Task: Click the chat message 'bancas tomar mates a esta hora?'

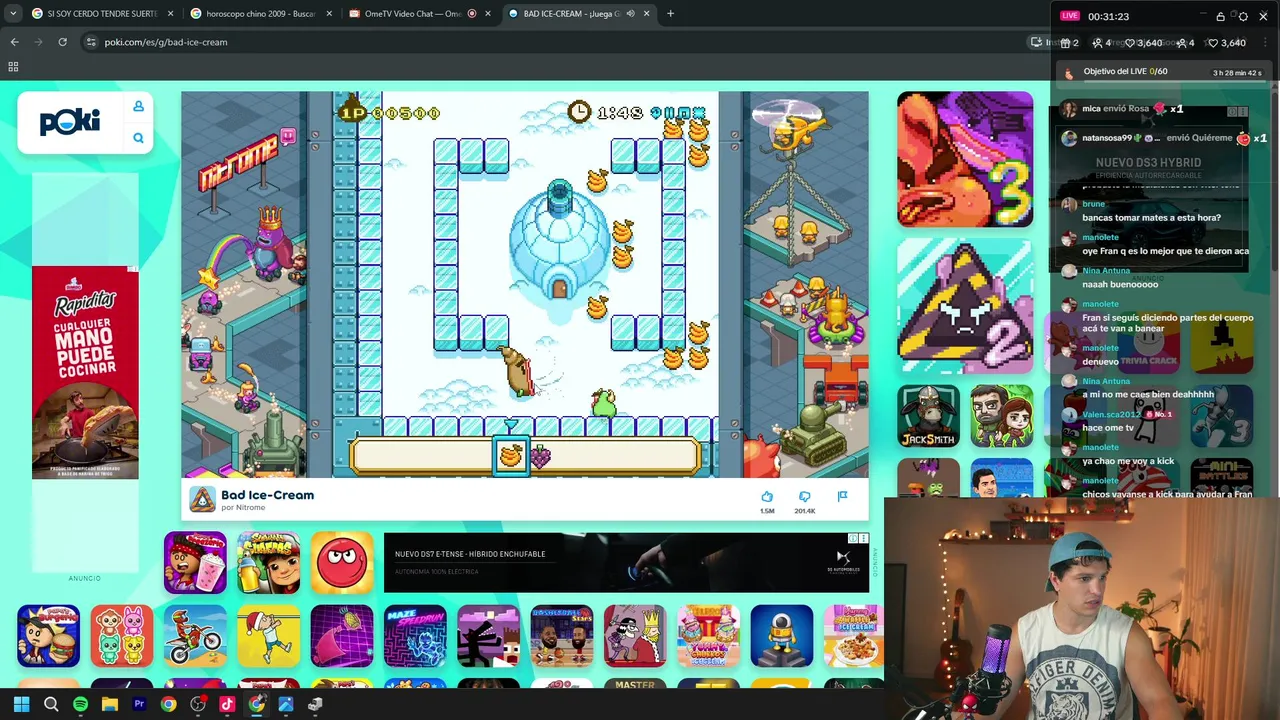Action: pyautogui.click(x=1151, y=217)
